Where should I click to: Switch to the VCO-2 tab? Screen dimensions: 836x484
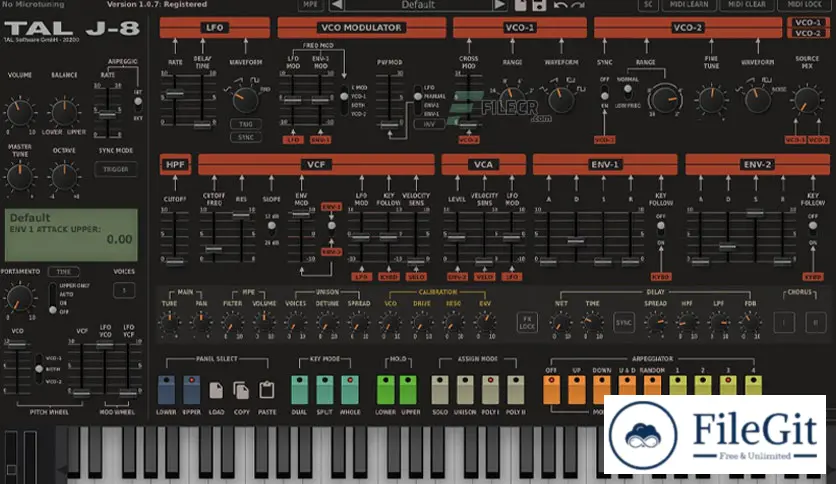tap(808, 33)
